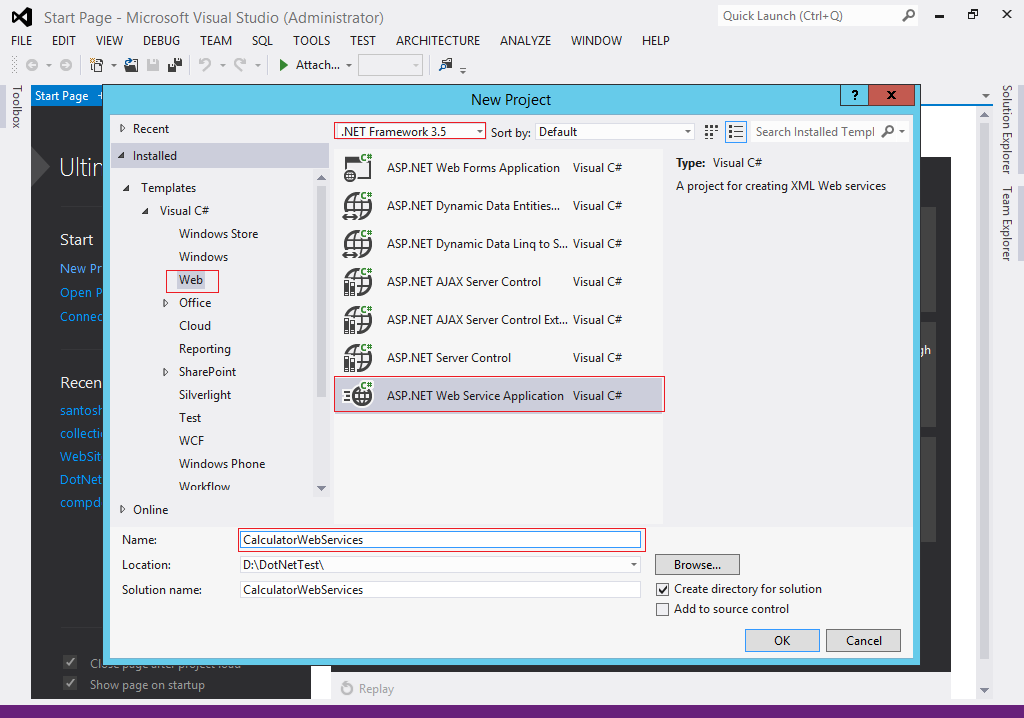This screenshot has height=718, width=1024.
Task: Click OK to create the project
Action: pos(782,641)
